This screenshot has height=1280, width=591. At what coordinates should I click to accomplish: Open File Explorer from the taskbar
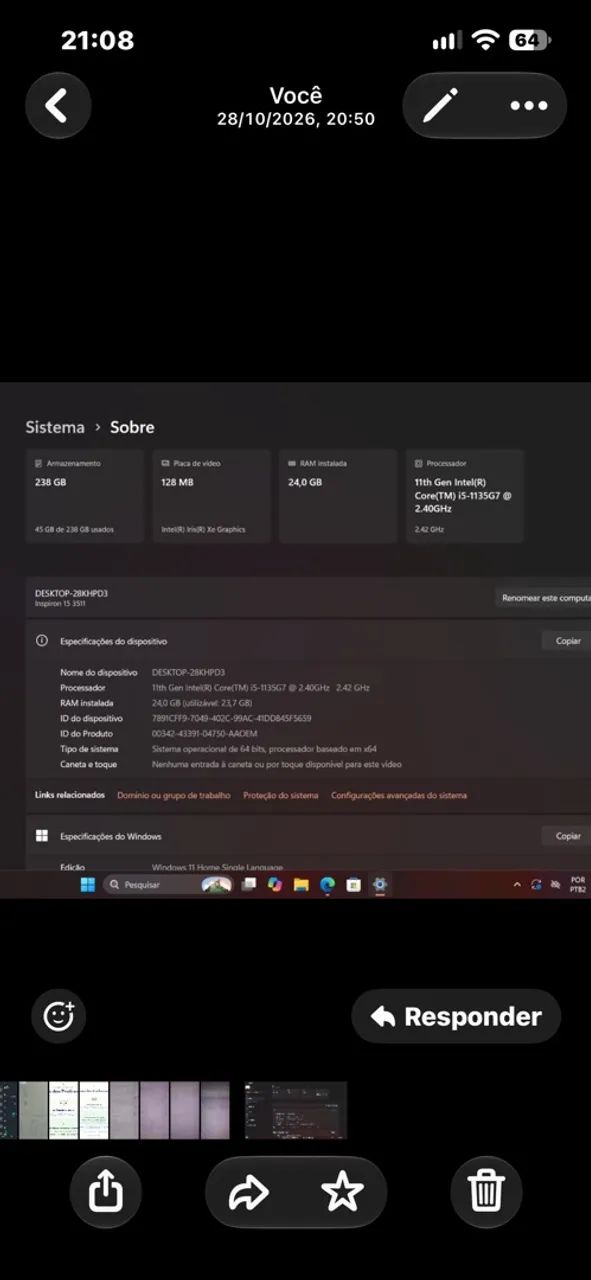301,885
